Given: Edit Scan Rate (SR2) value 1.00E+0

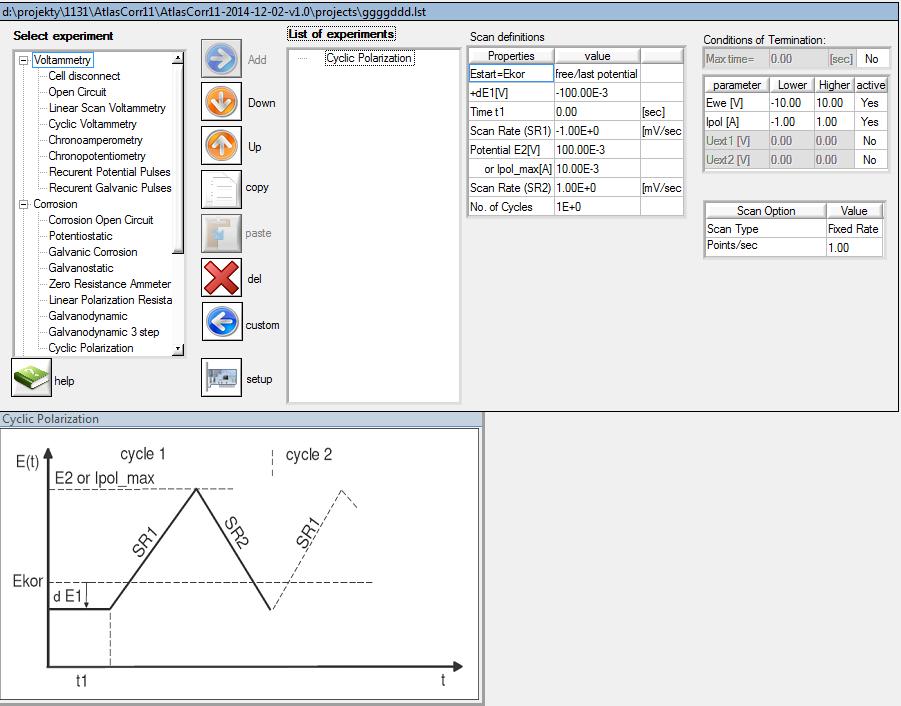Looking at the screenshot, I should click(596, 187).
